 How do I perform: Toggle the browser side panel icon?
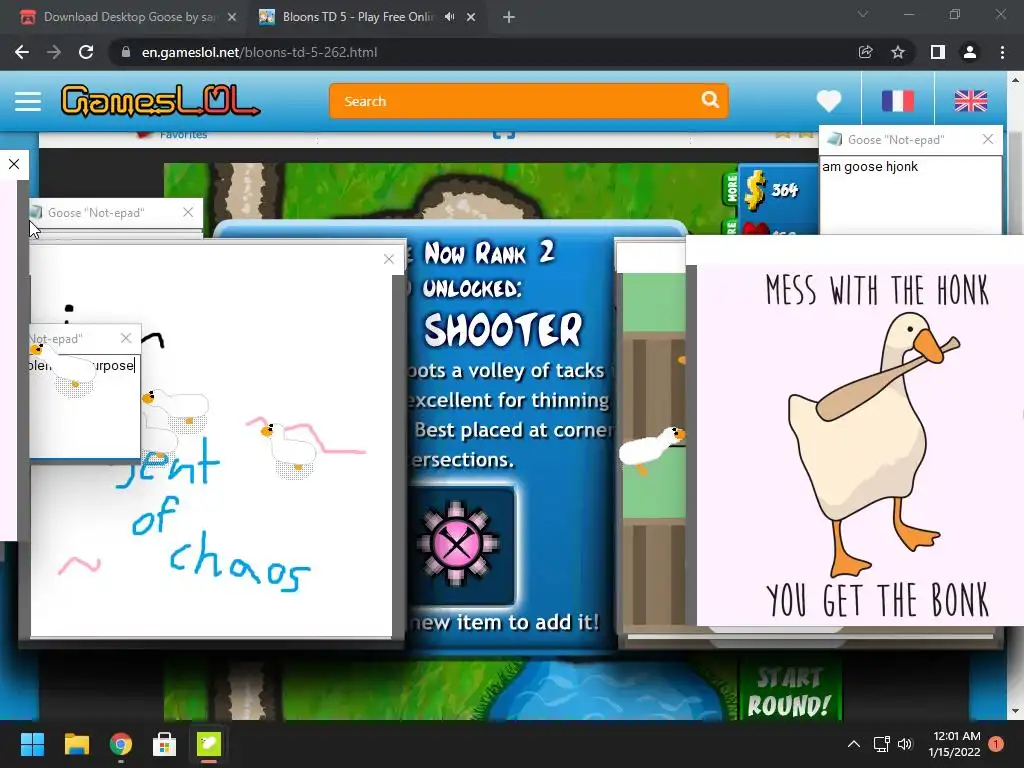tap(938, 52)
